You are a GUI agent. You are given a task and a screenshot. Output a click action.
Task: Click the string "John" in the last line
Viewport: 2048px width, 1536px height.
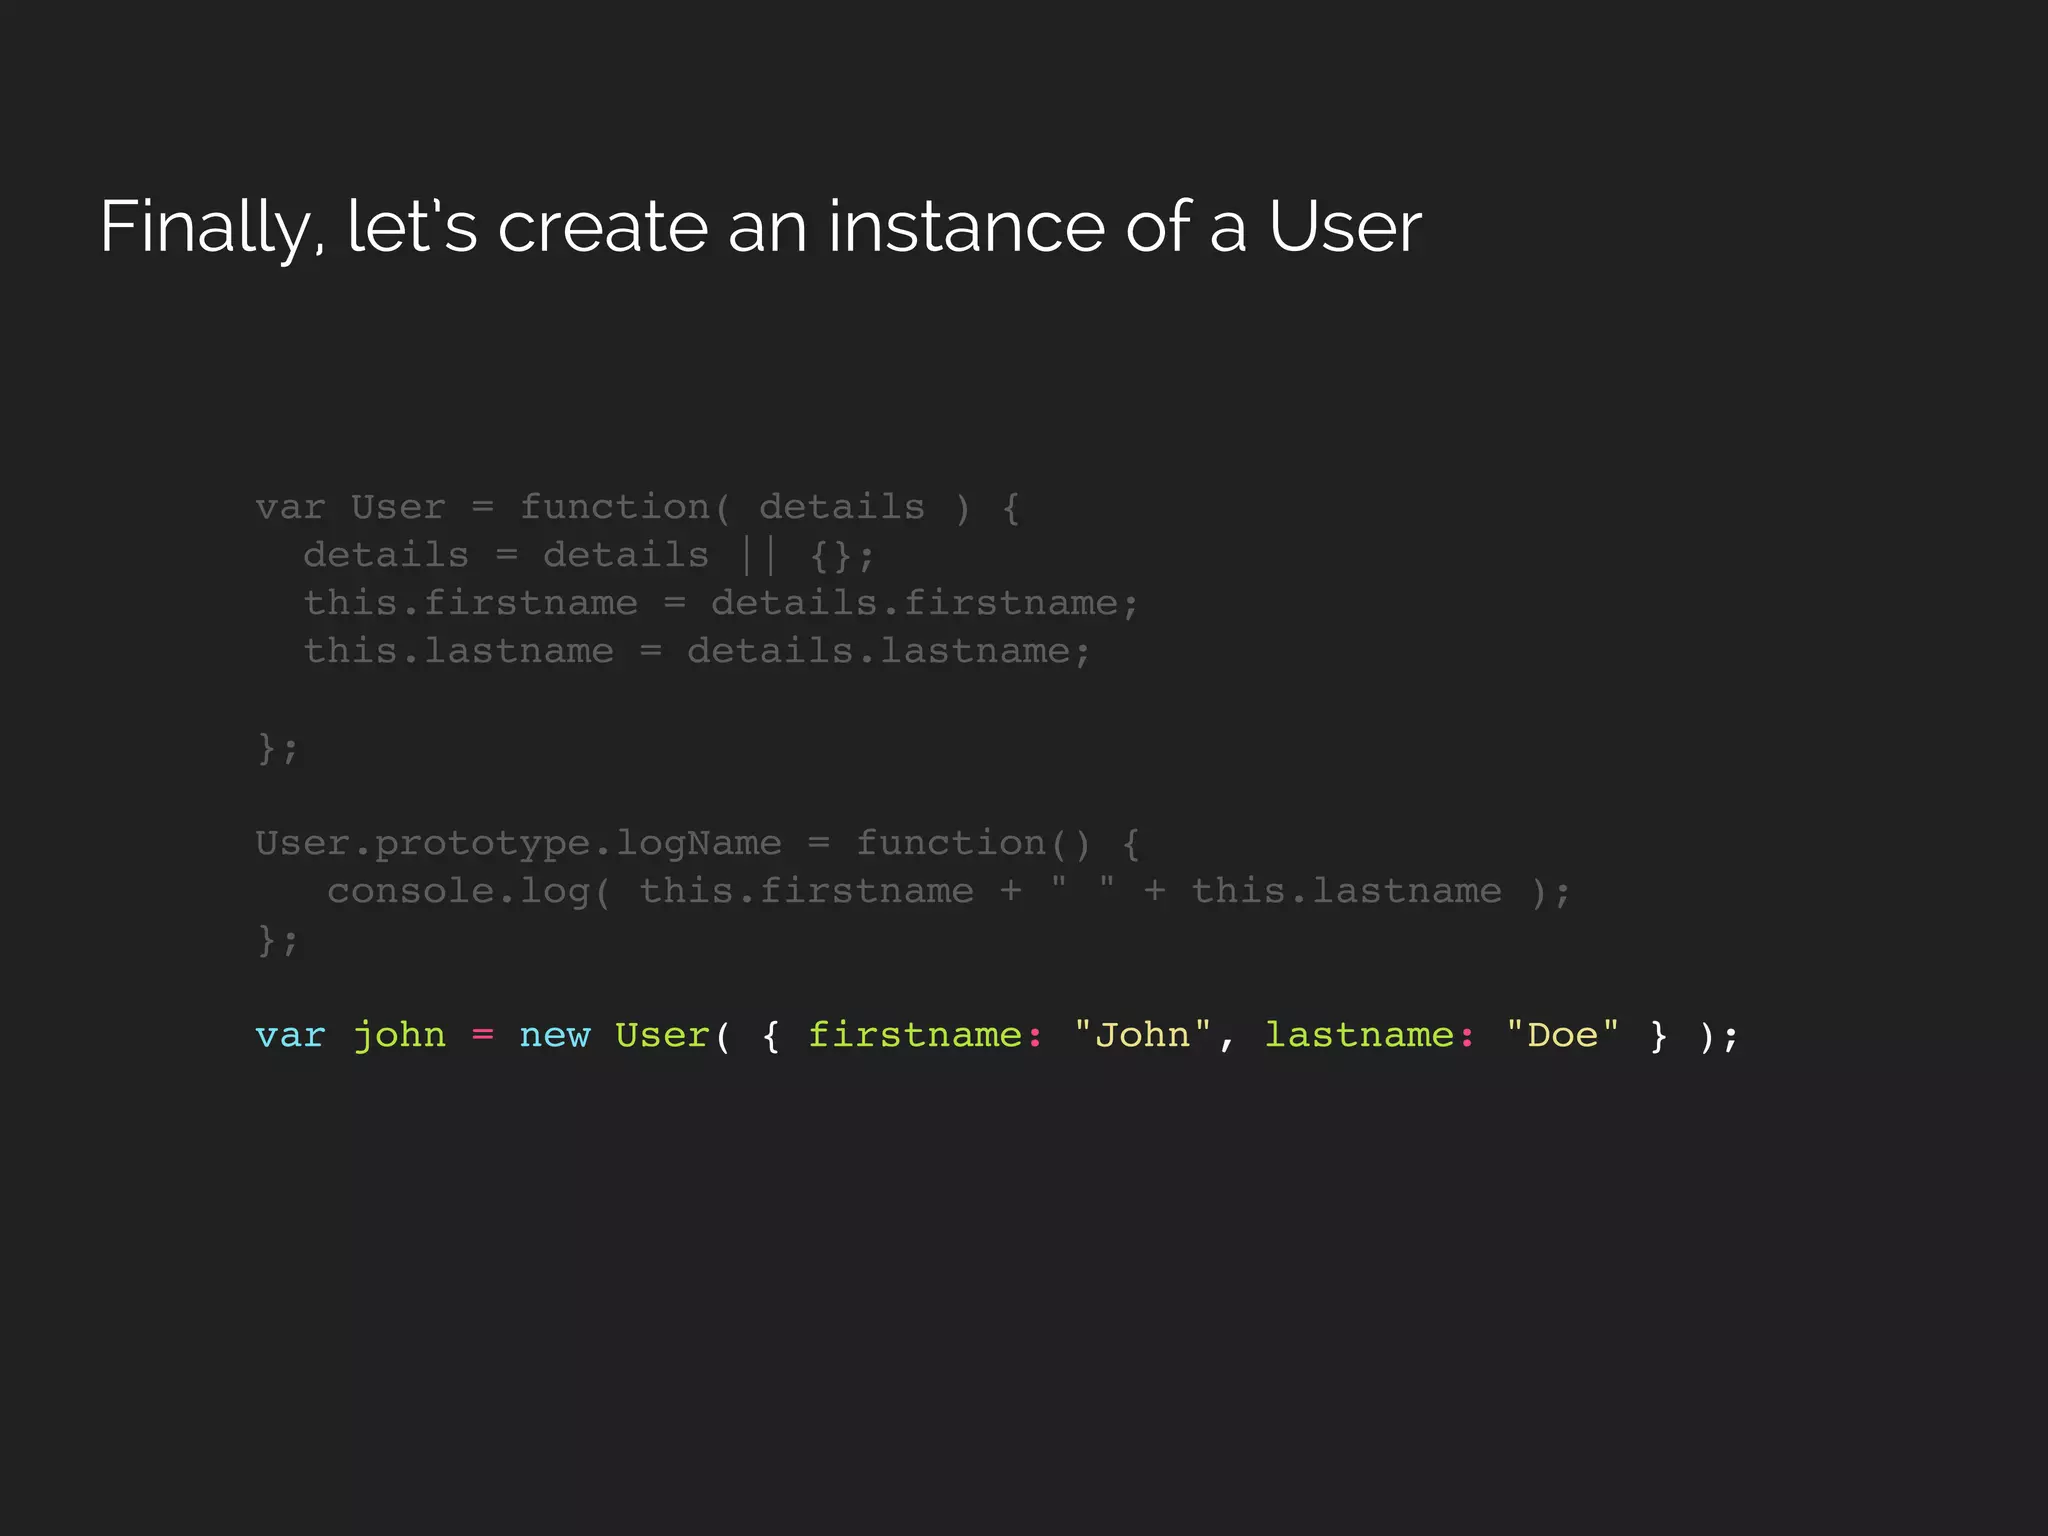[x=1142, y=1034]
